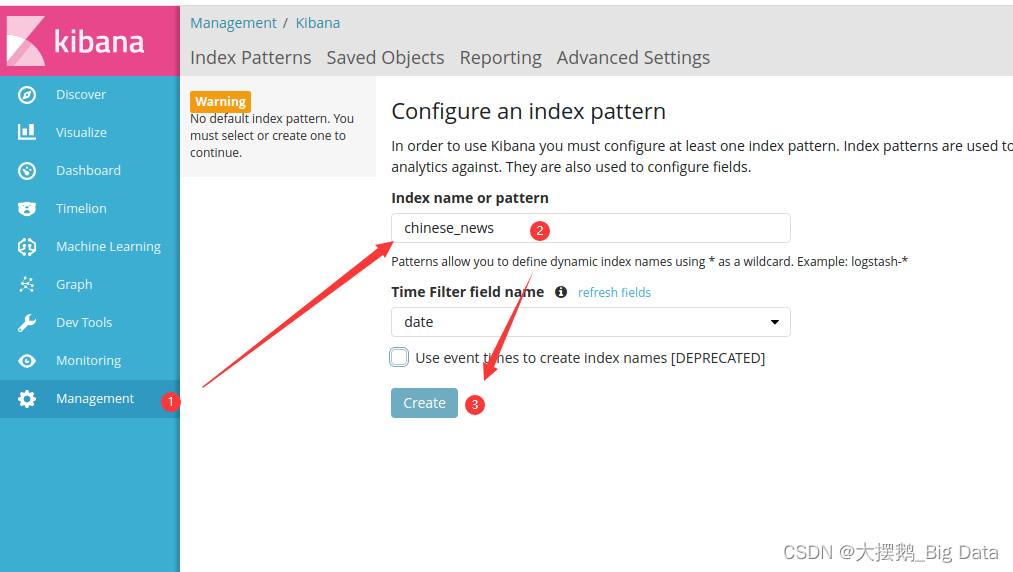The width and height of the screenshot is (1013, 572).
Task: Click dropdown arrow of date select
Action: pyautogui.click(x=775, y=322)
